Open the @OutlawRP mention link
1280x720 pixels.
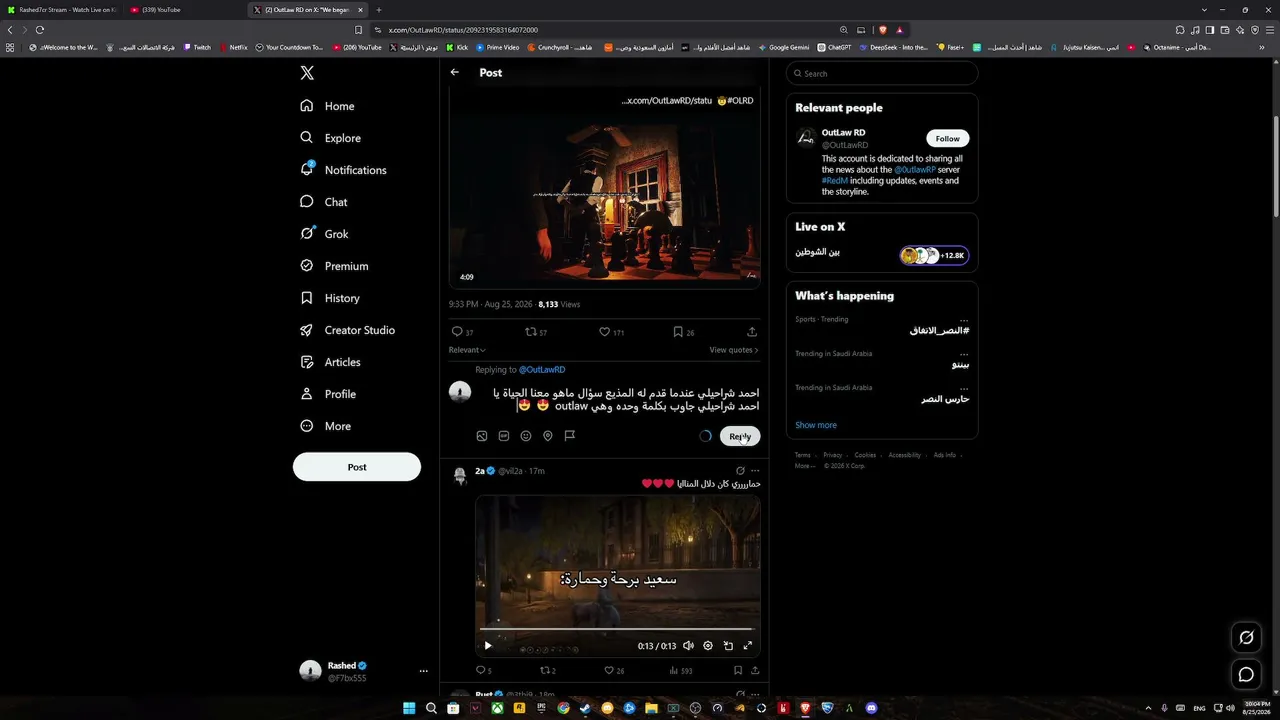(x=915, y=170)
